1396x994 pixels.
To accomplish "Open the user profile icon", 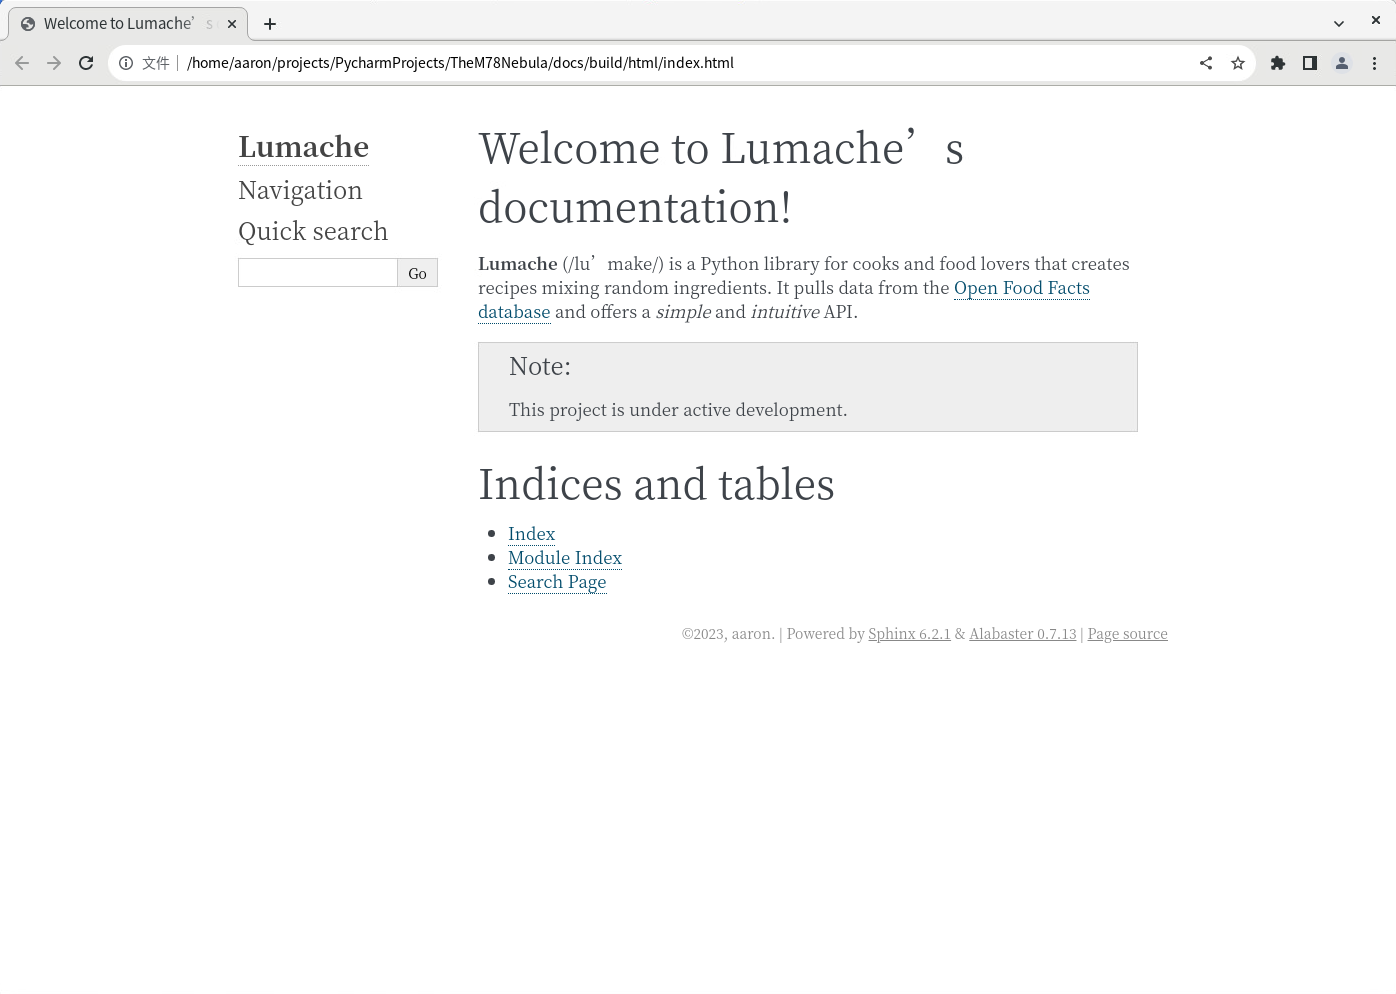I will coord(1342,63).
